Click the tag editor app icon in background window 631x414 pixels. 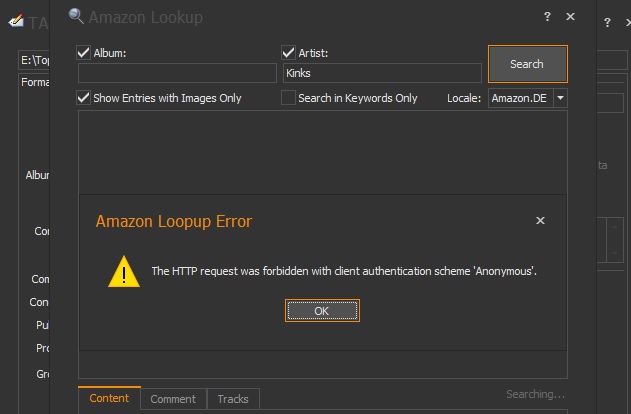14,22
